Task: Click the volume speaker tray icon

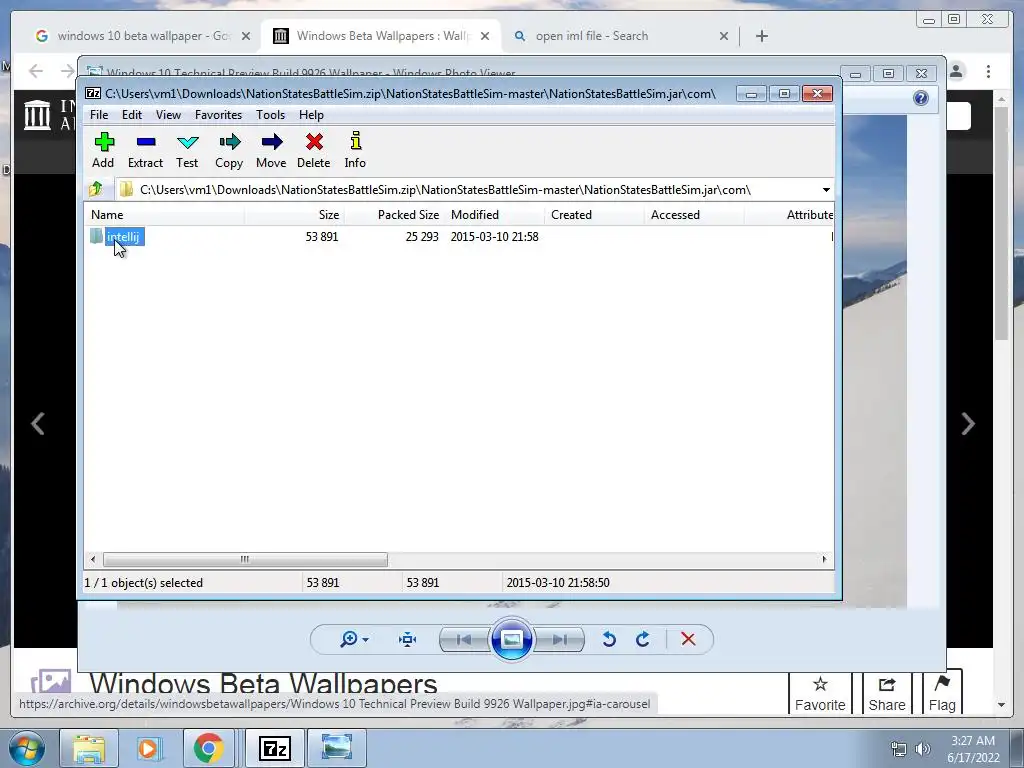Action: (x=923, y=749)
